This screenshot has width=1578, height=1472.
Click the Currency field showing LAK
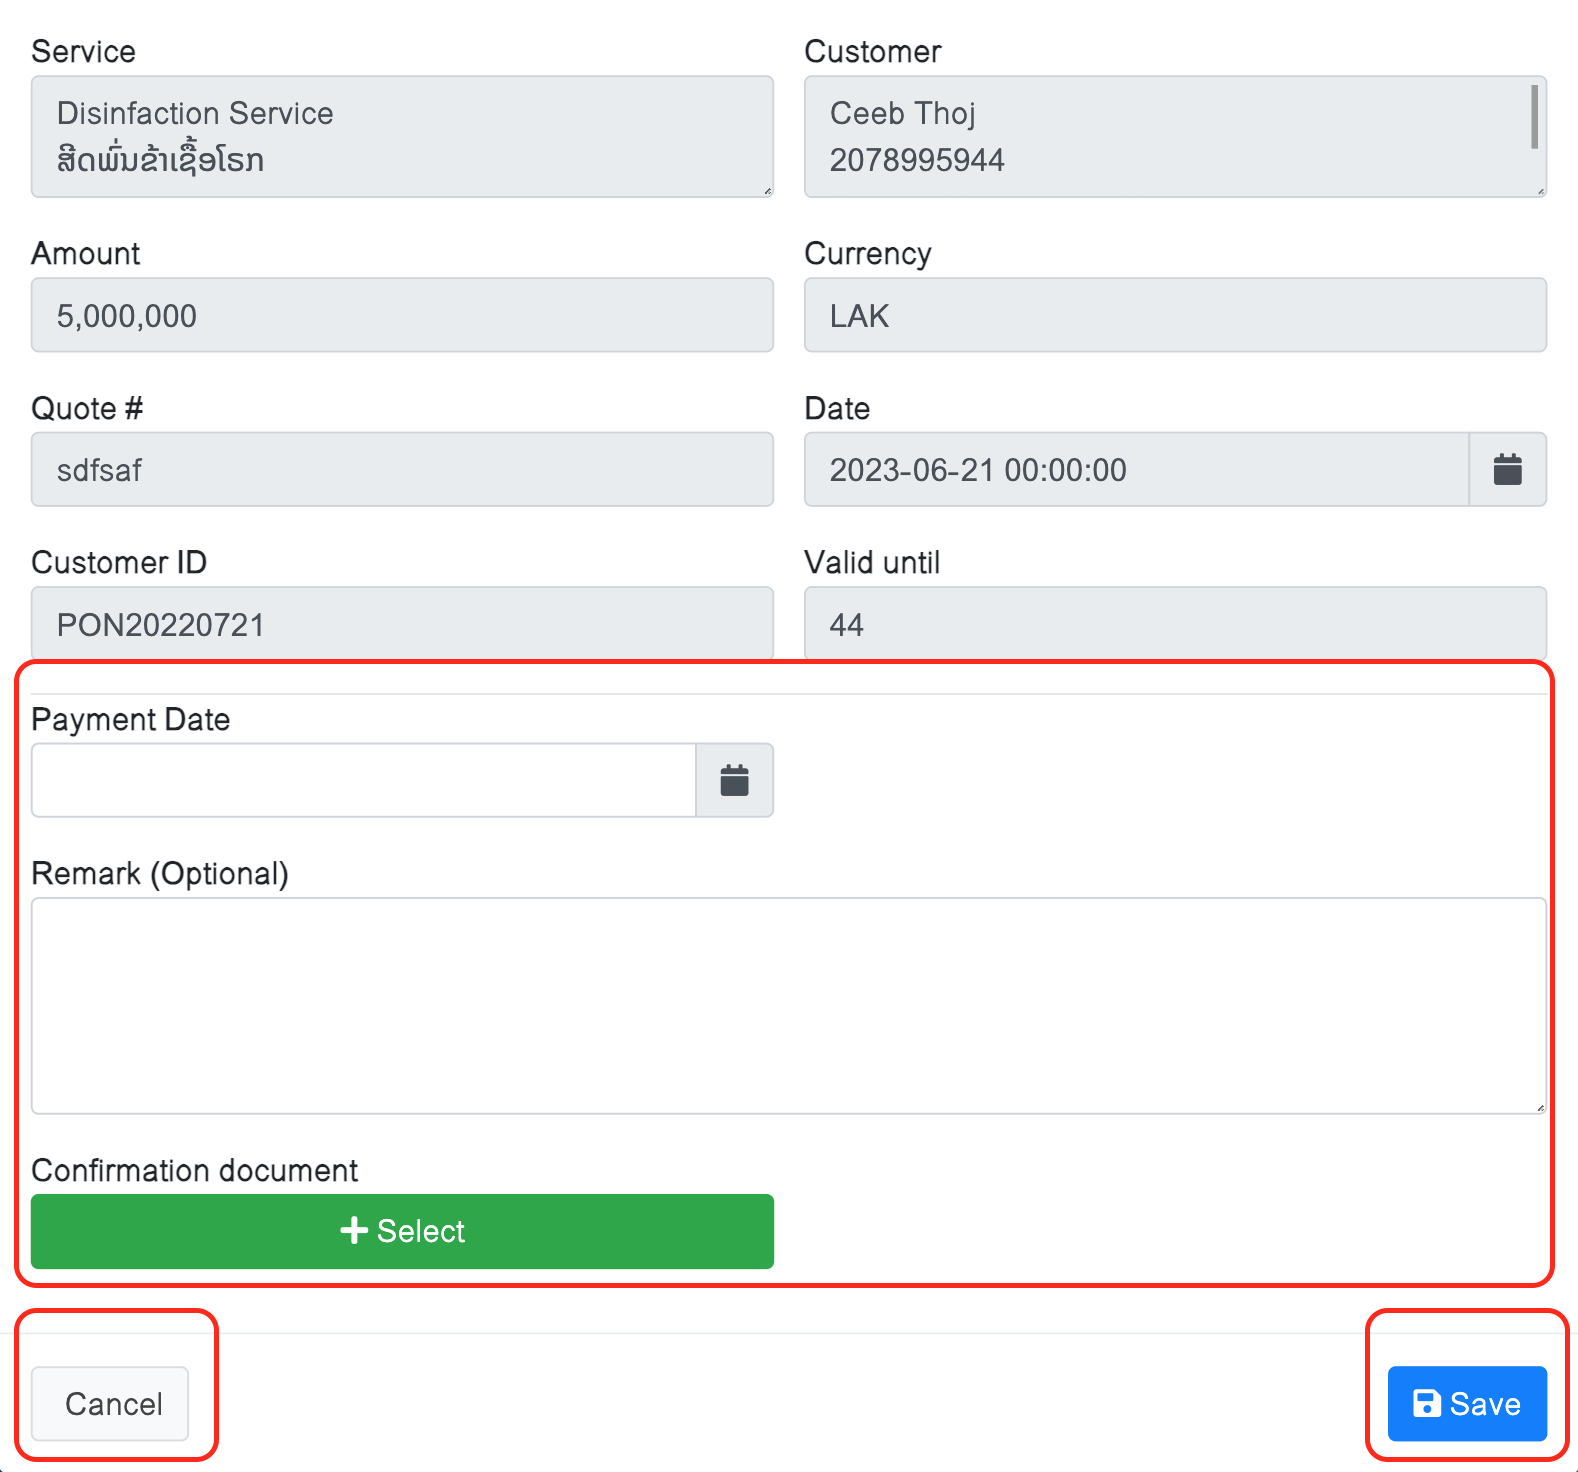pos(1175,315)
